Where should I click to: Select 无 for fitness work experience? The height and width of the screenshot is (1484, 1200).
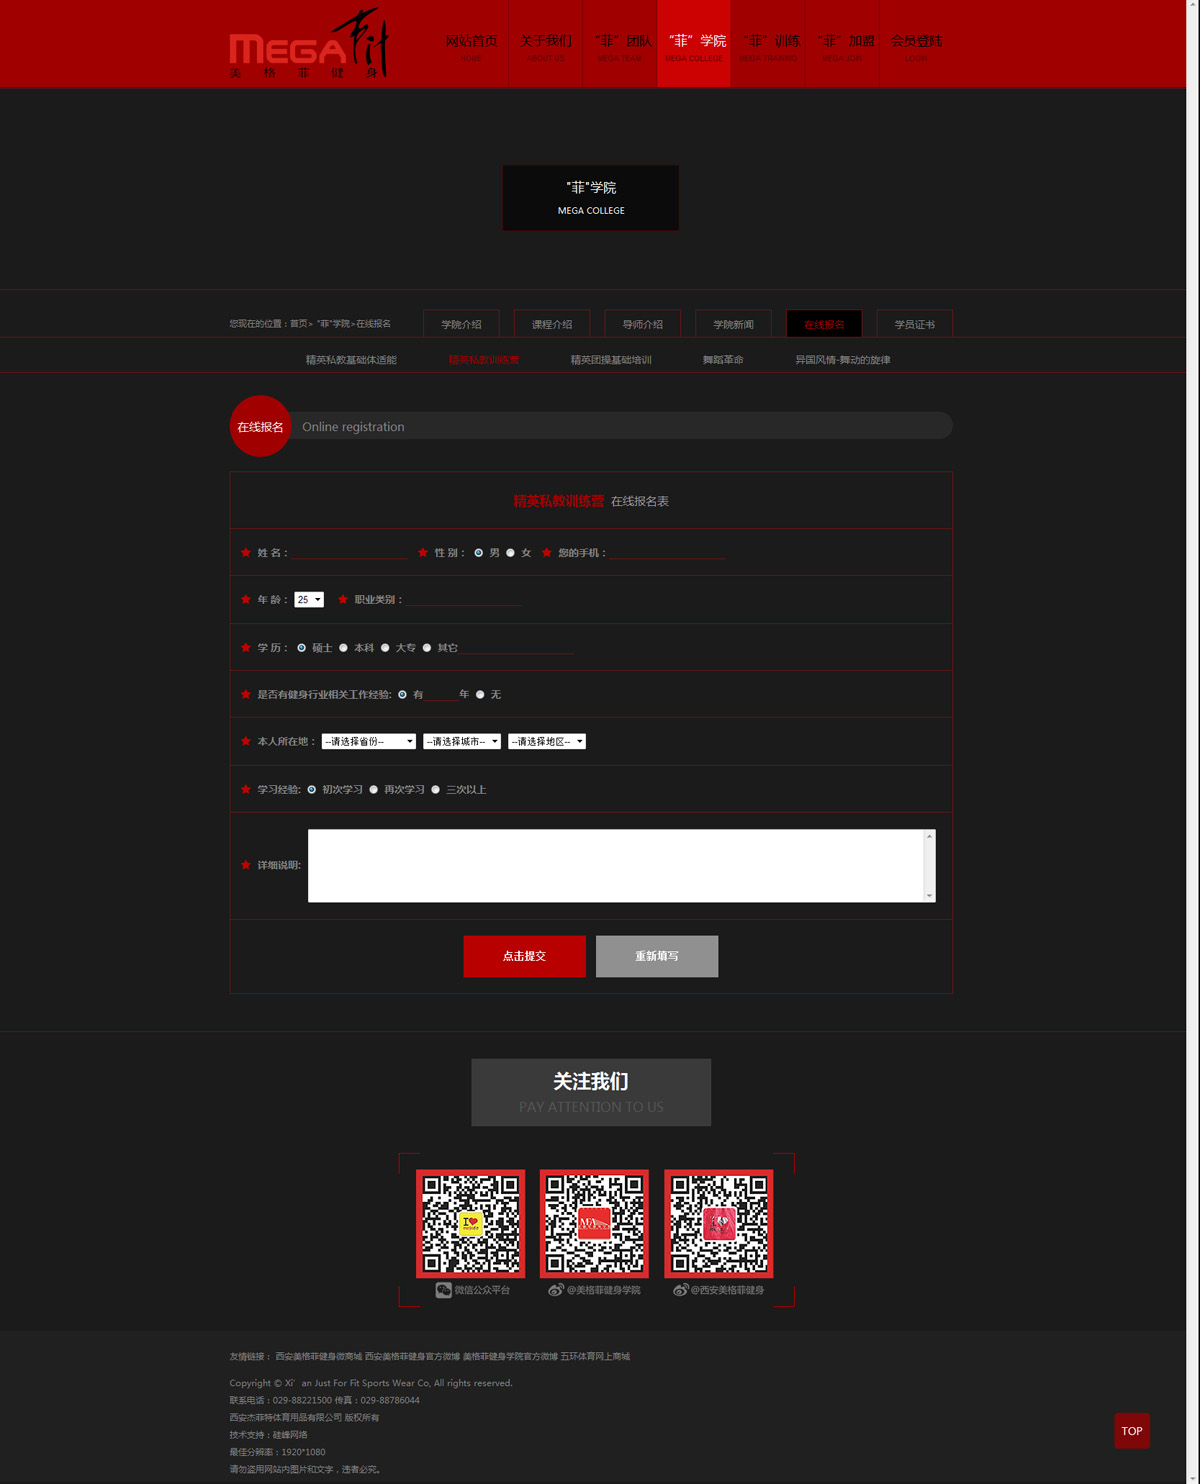pos(480,695)
